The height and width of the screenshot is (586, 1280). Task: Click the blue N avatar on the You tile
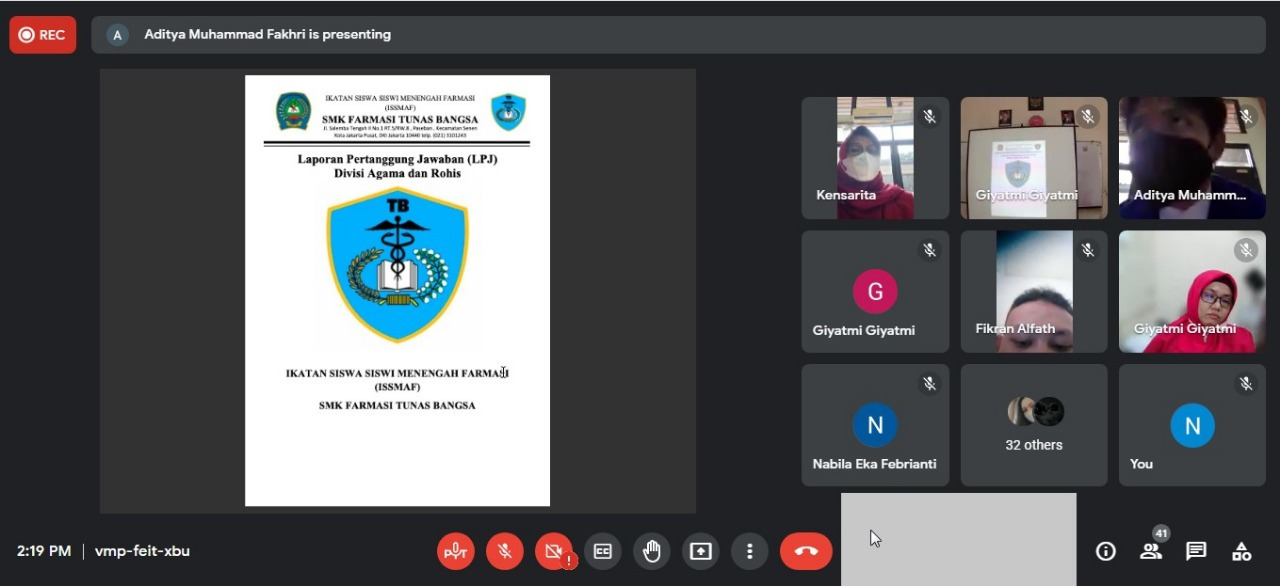(x=1192, y=425)
